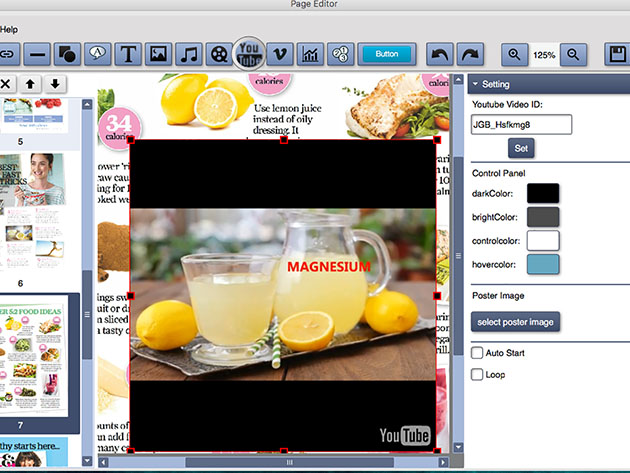Enable the Auto Start checkbox
This screenshot has height=473, width=630.
pyautogui.click(x=477, y=353)
